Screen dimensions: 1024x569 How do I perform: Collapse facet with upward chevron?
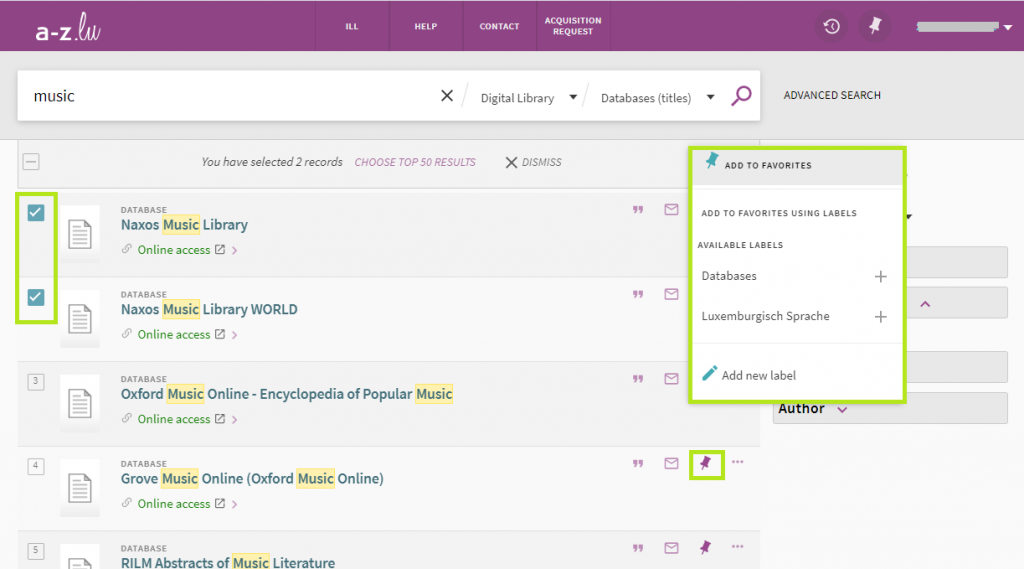tap(925, 304)
